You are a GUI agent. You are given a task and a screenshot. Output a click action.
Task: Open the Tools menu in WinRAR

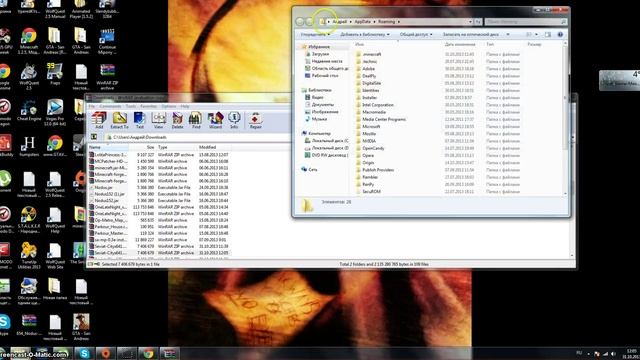[x=131, y=106]
